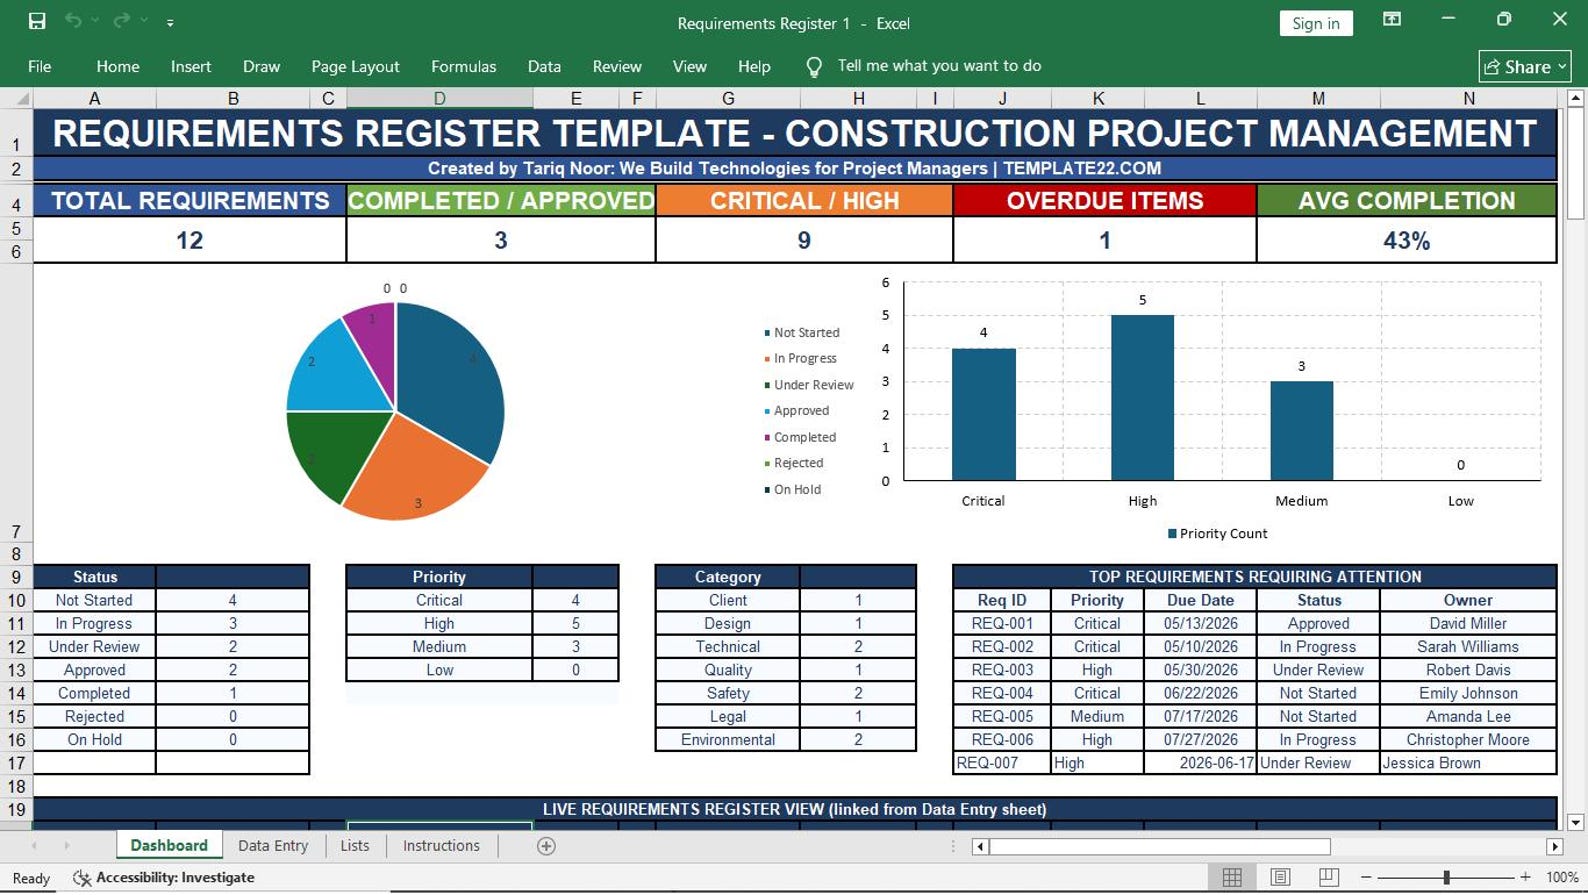The height and width of the screenshot is (895, 1588).
Task: Switch to Page Break Preview icon
Action: (1329, 877)
